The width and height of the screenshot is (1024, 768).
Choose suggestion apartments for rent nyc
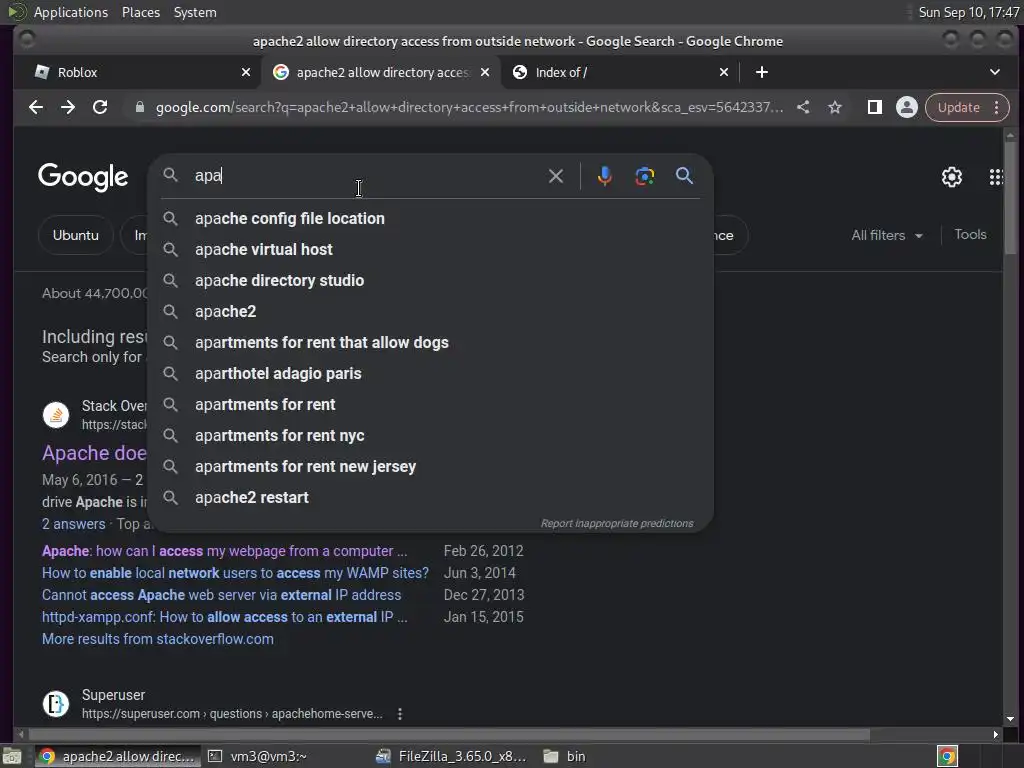[431, 436]
